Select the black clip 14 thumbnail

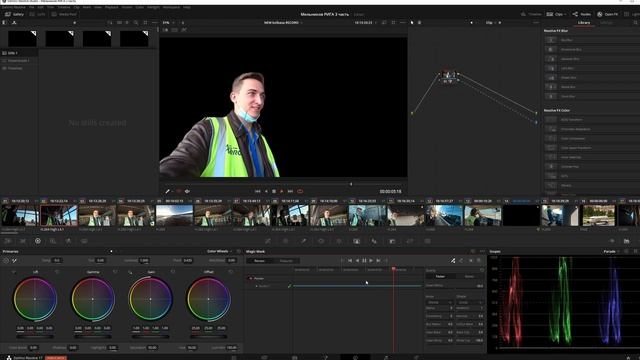[x=521, y=216]
